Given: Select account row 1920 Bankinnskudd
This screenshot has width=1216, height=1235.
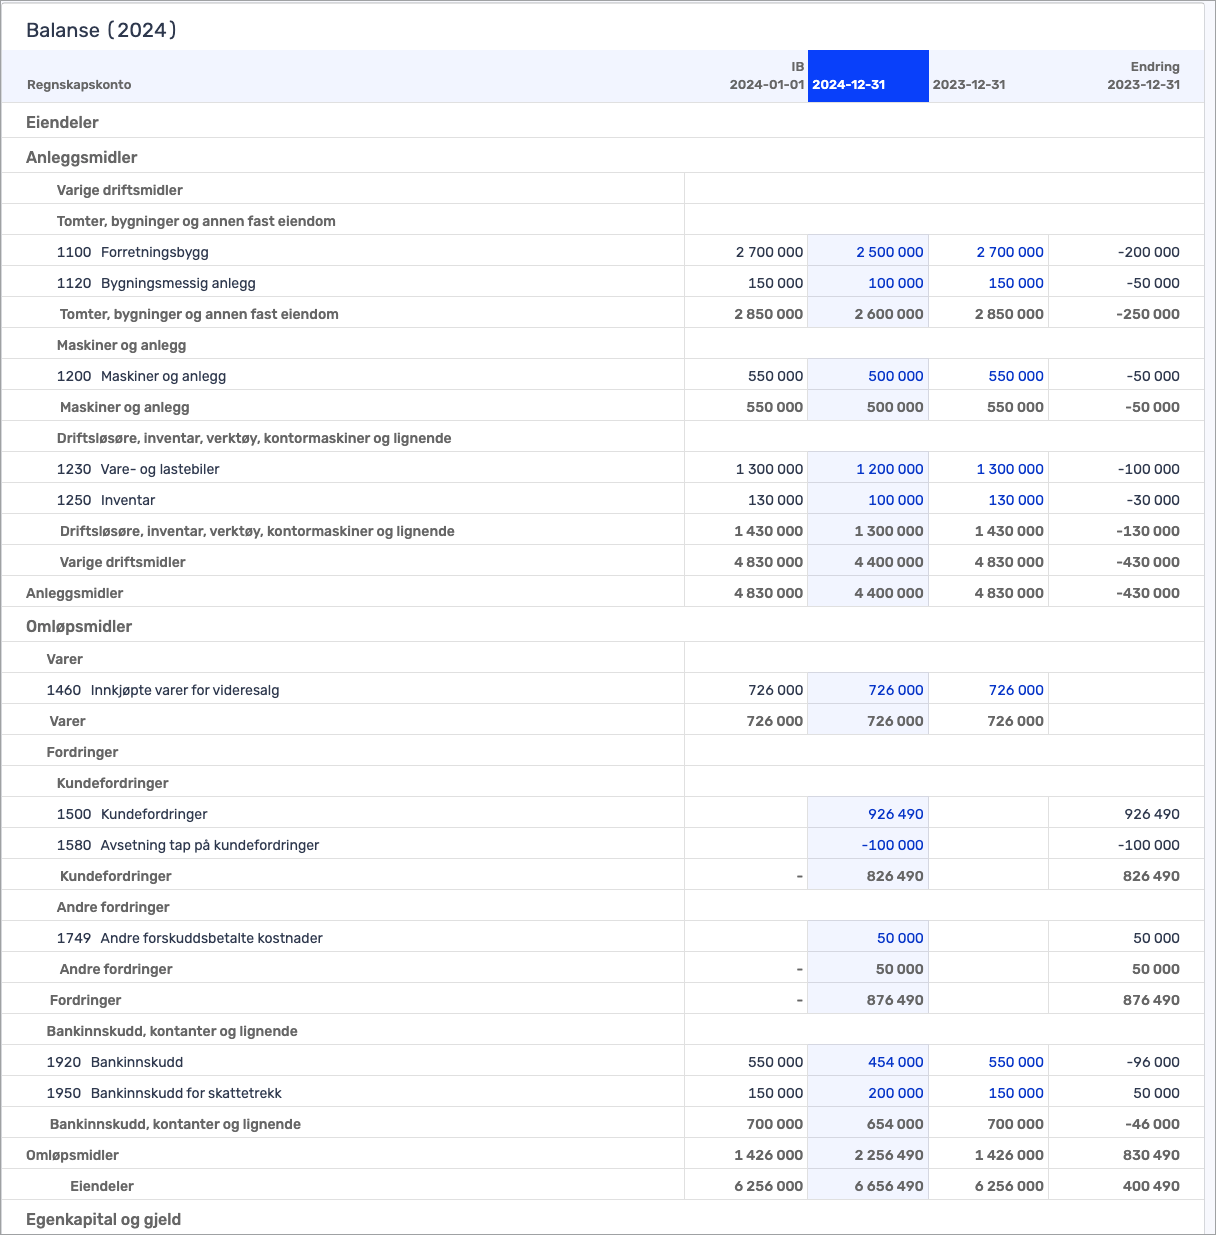Looking at the screenshot, I should tap(136, 1062).
